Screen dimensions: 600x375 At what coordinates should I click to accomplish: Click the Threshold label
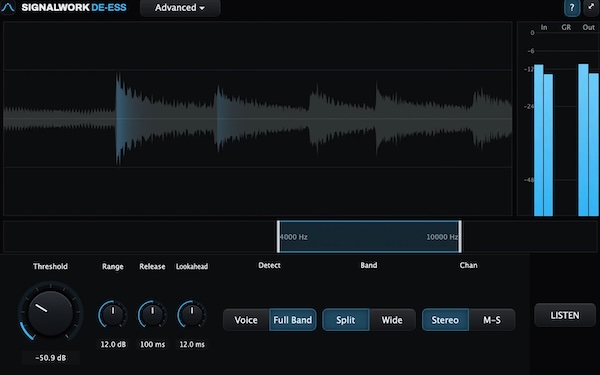tap(50, 266)
